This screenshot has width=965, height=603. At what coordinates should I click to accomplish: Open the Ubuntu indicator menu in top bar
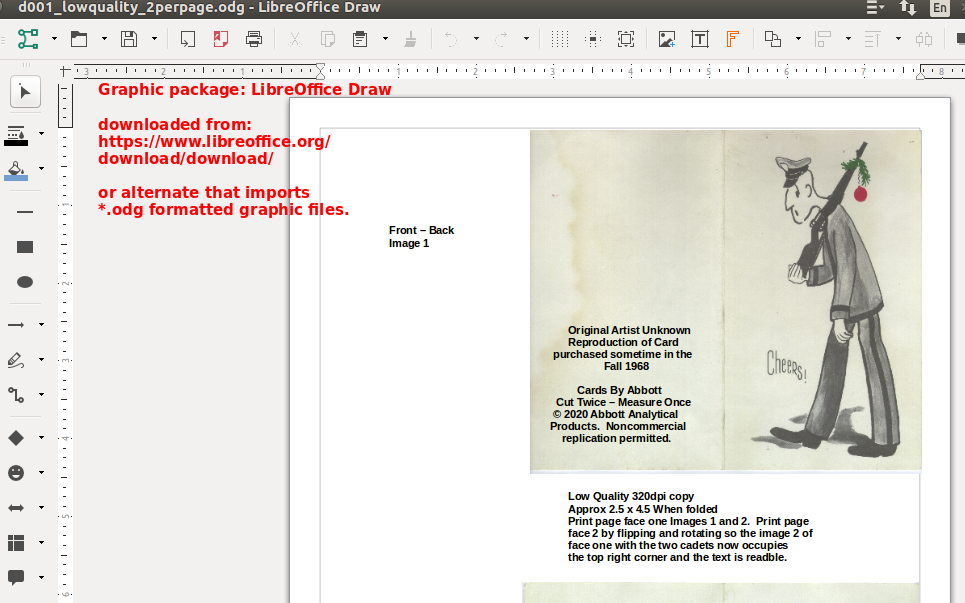[x=876, y=7]
